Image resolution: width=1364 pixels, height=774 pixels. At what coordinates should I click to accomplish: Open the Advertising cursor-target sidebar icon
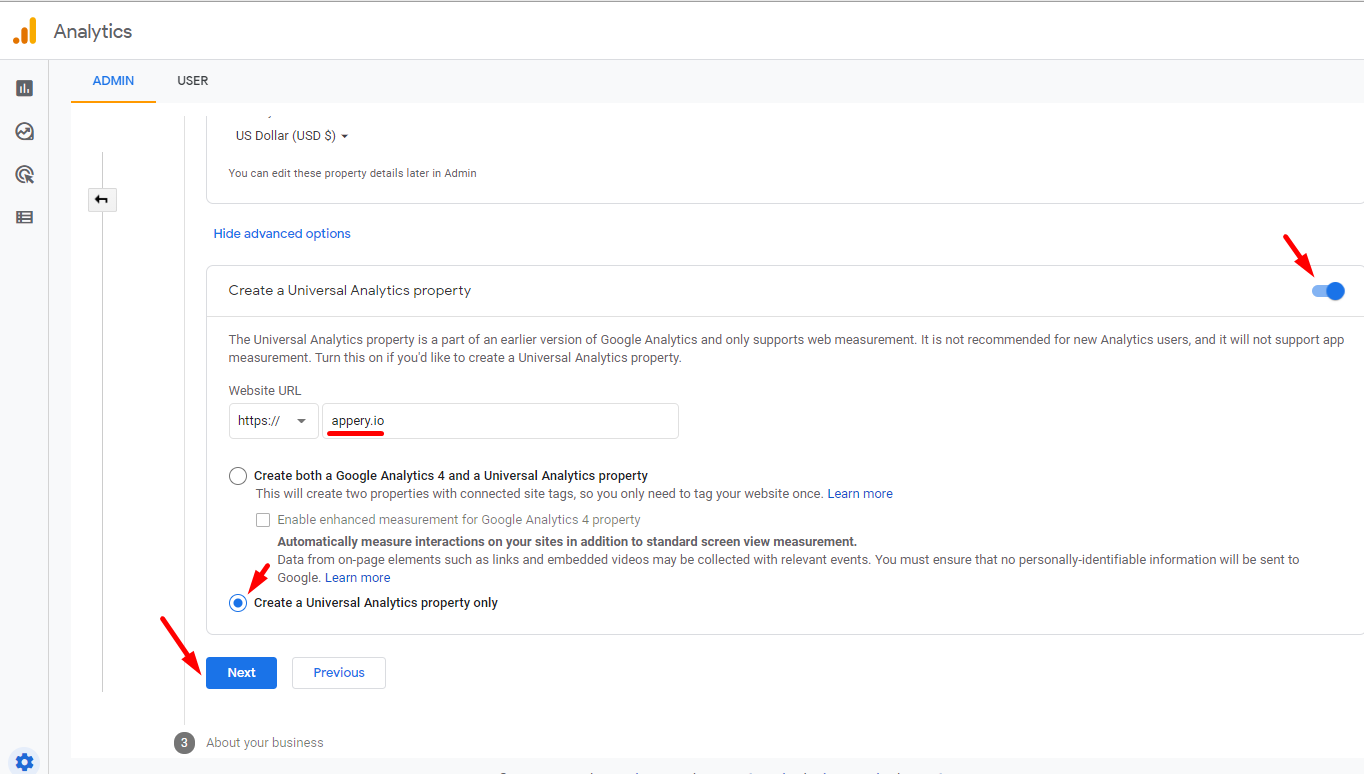click(x=25, y=174)
